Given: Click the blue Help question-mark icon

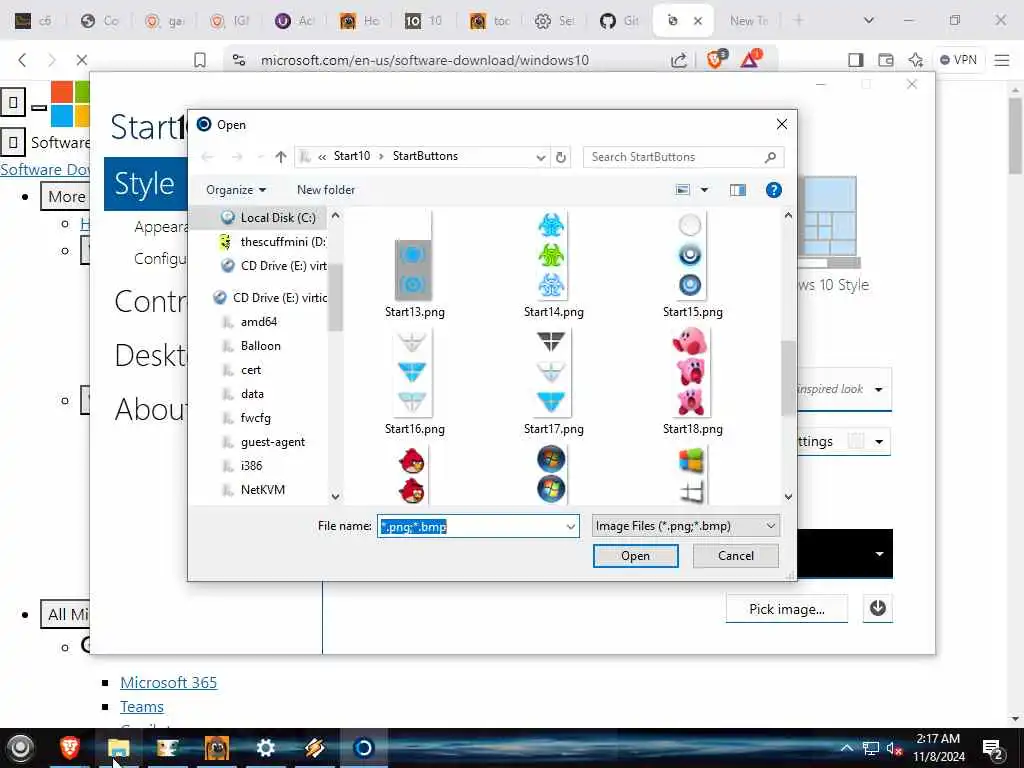Looking at the screenshot, I should 774,190.
